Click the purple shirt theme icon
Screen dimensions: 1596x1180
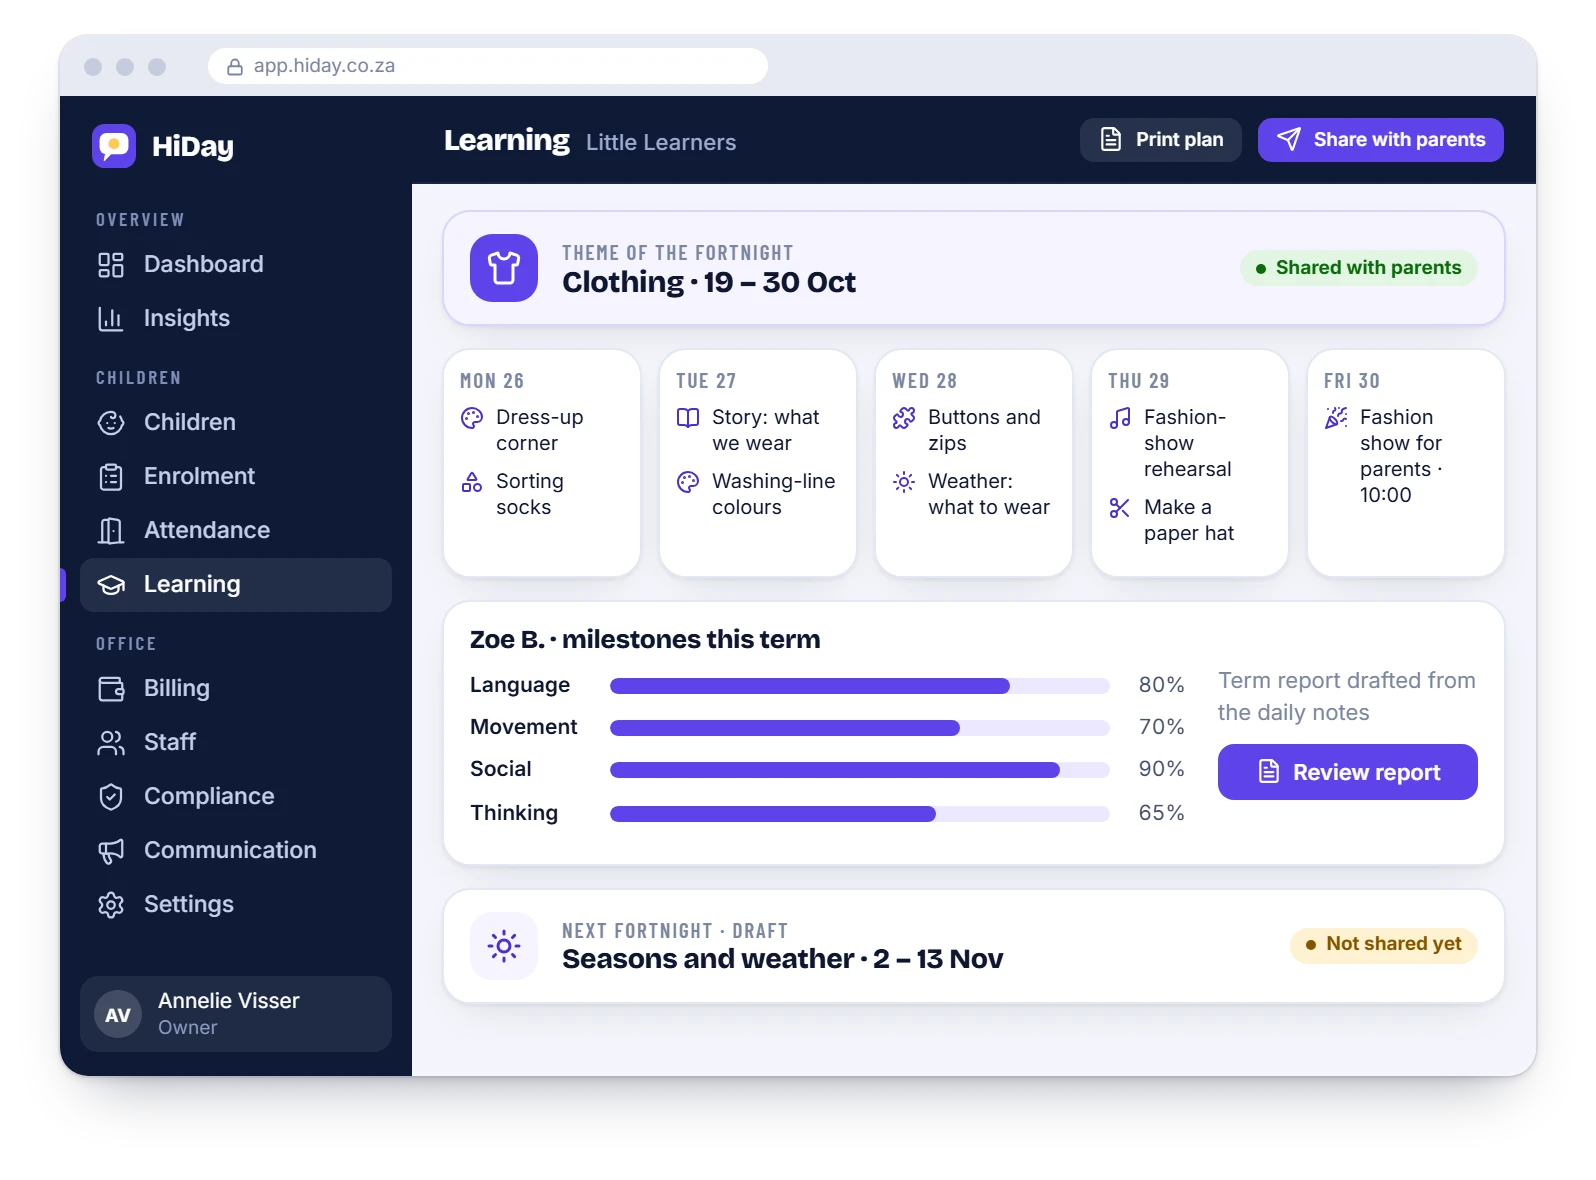504,268
